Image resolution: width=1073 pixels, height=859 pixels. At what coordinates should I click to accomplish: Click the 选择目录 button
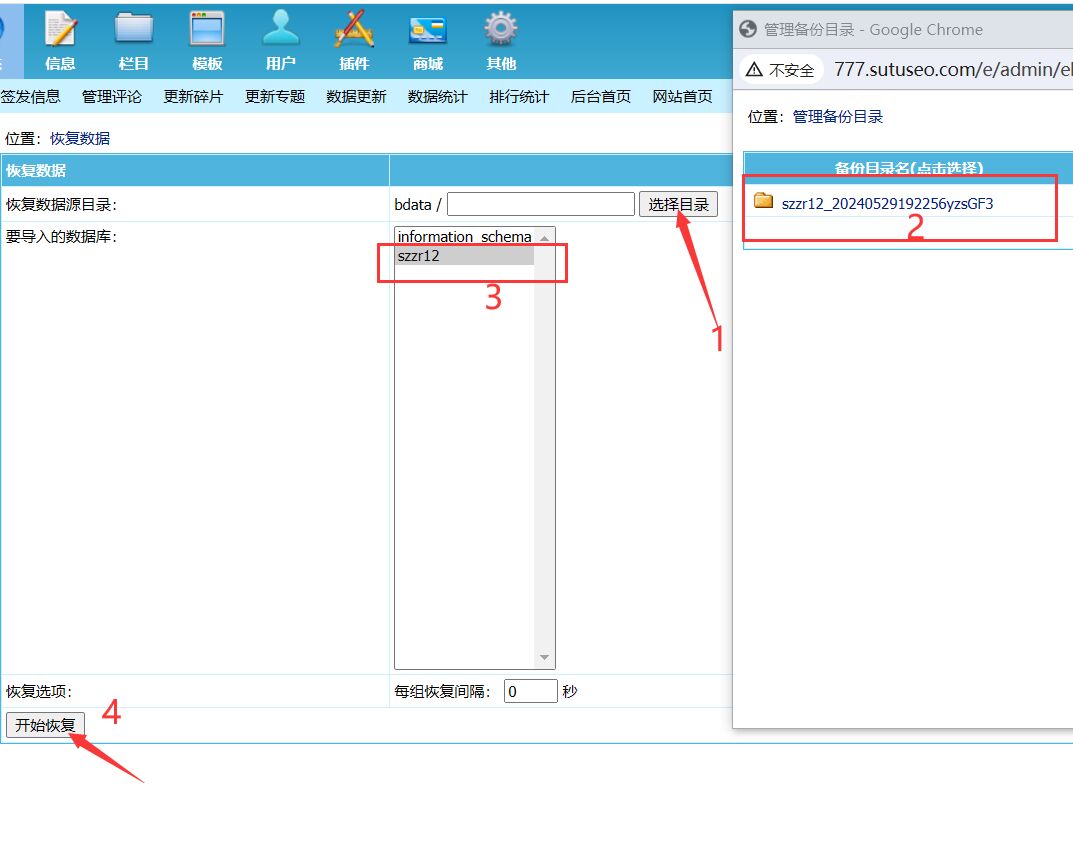678,205
